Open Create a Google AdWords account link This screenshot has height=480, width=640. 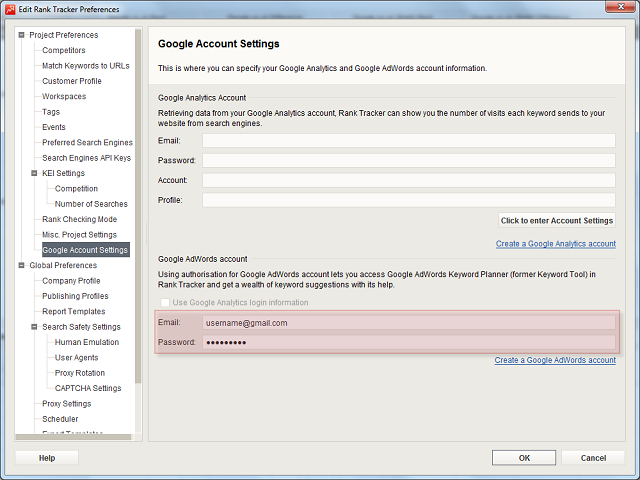[555, 360]
